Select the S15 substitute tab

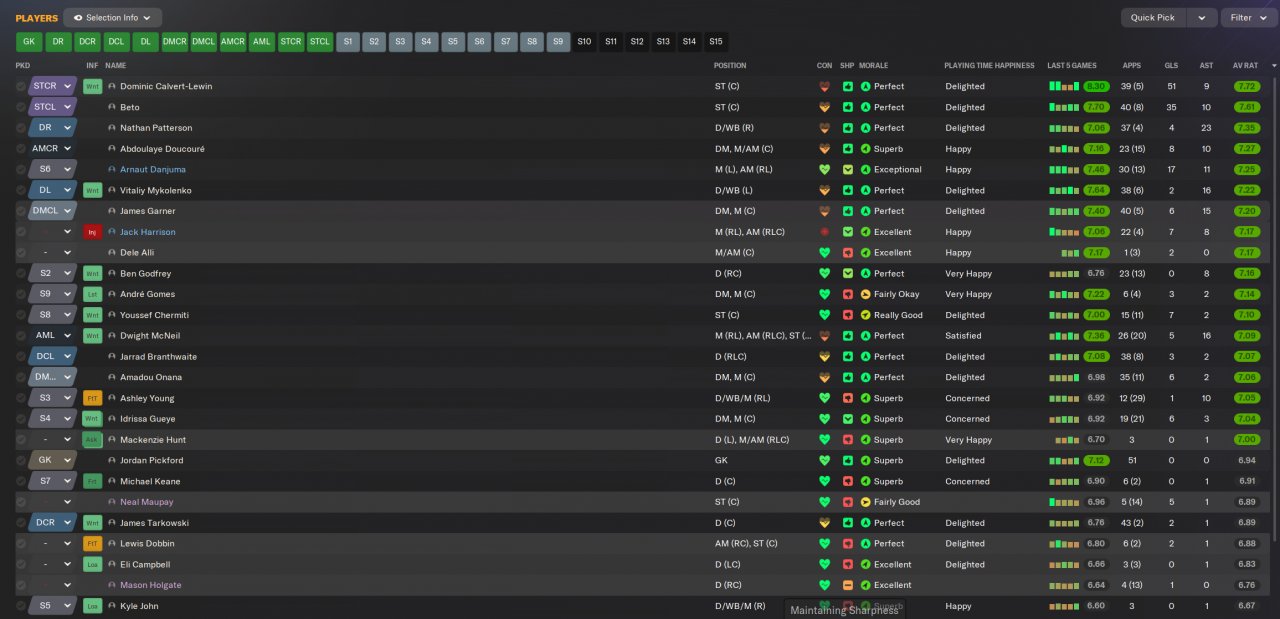716,42
